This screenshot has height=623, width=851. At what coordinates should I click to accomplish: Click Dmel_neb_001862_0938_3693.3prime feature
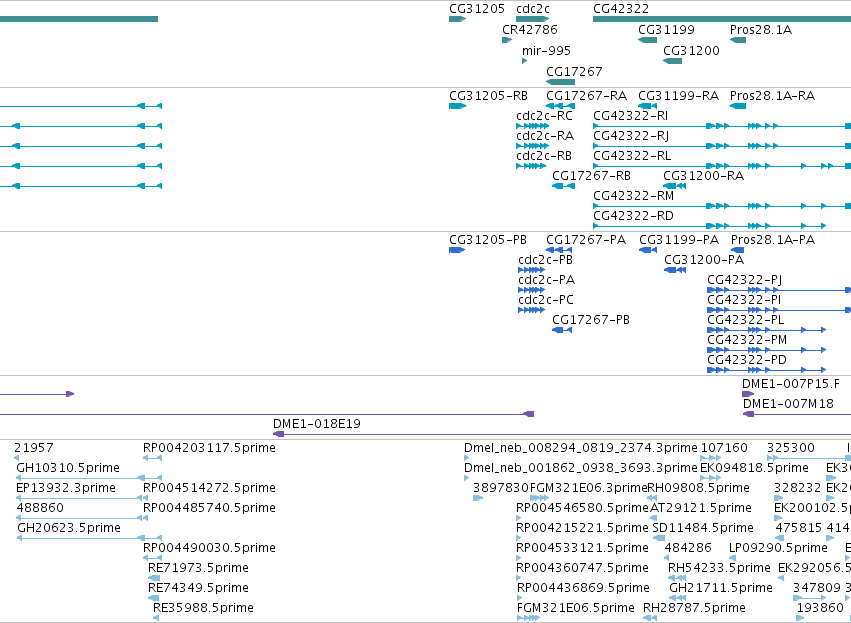coord(467,479)
